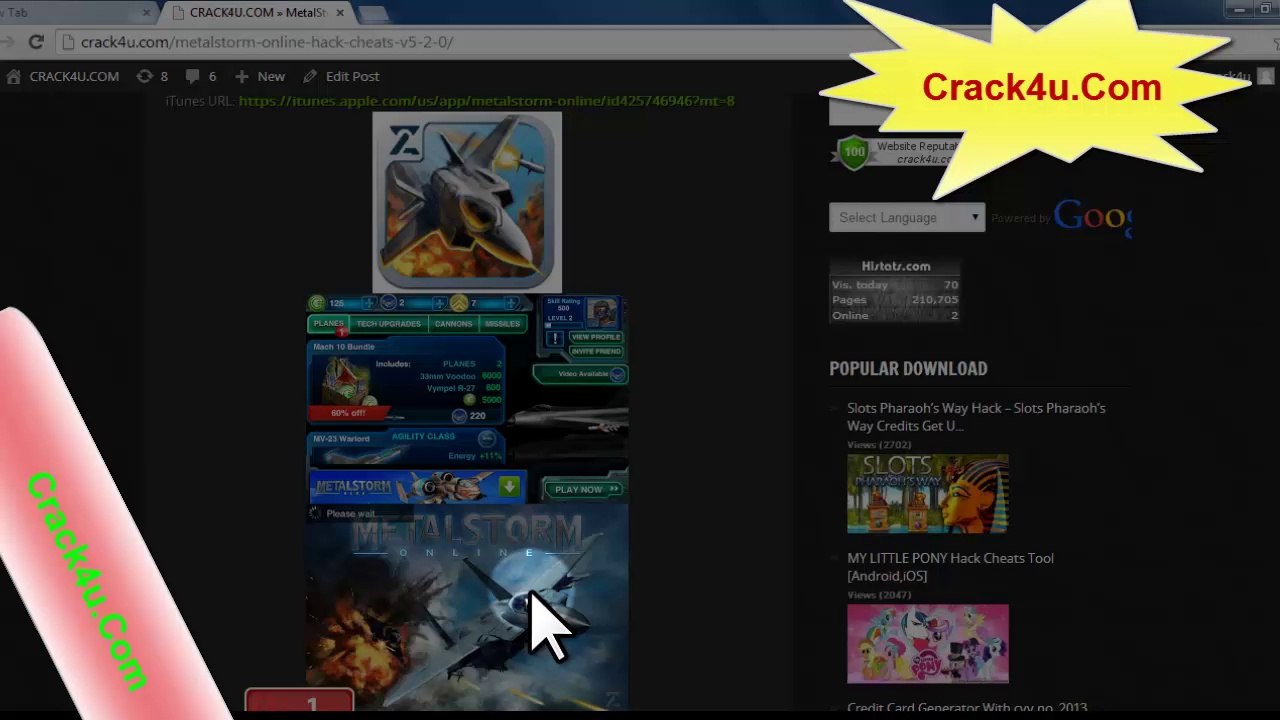Click the 'Please wait' loading text
Screen dimensions: 1280x720
coord(350,514)
